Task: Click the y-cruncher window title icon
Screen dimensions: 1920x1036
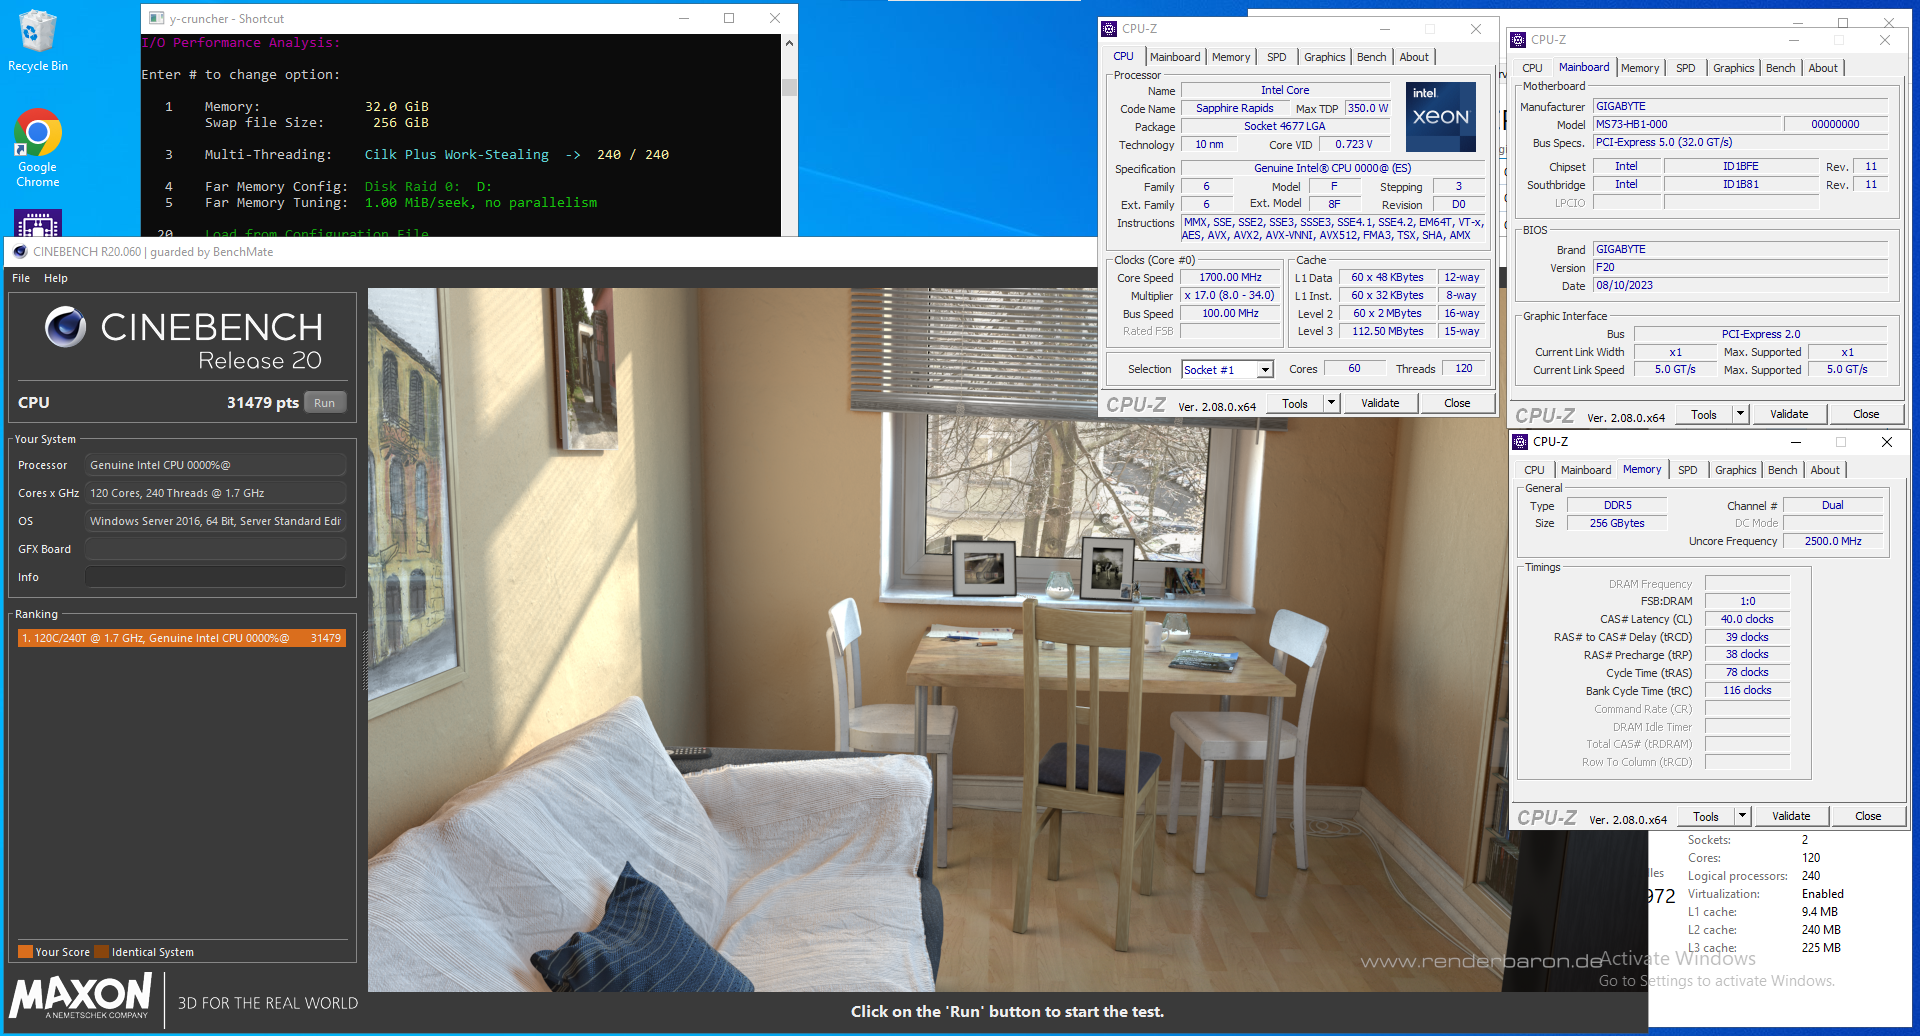Action: click(x=156, y=19)
